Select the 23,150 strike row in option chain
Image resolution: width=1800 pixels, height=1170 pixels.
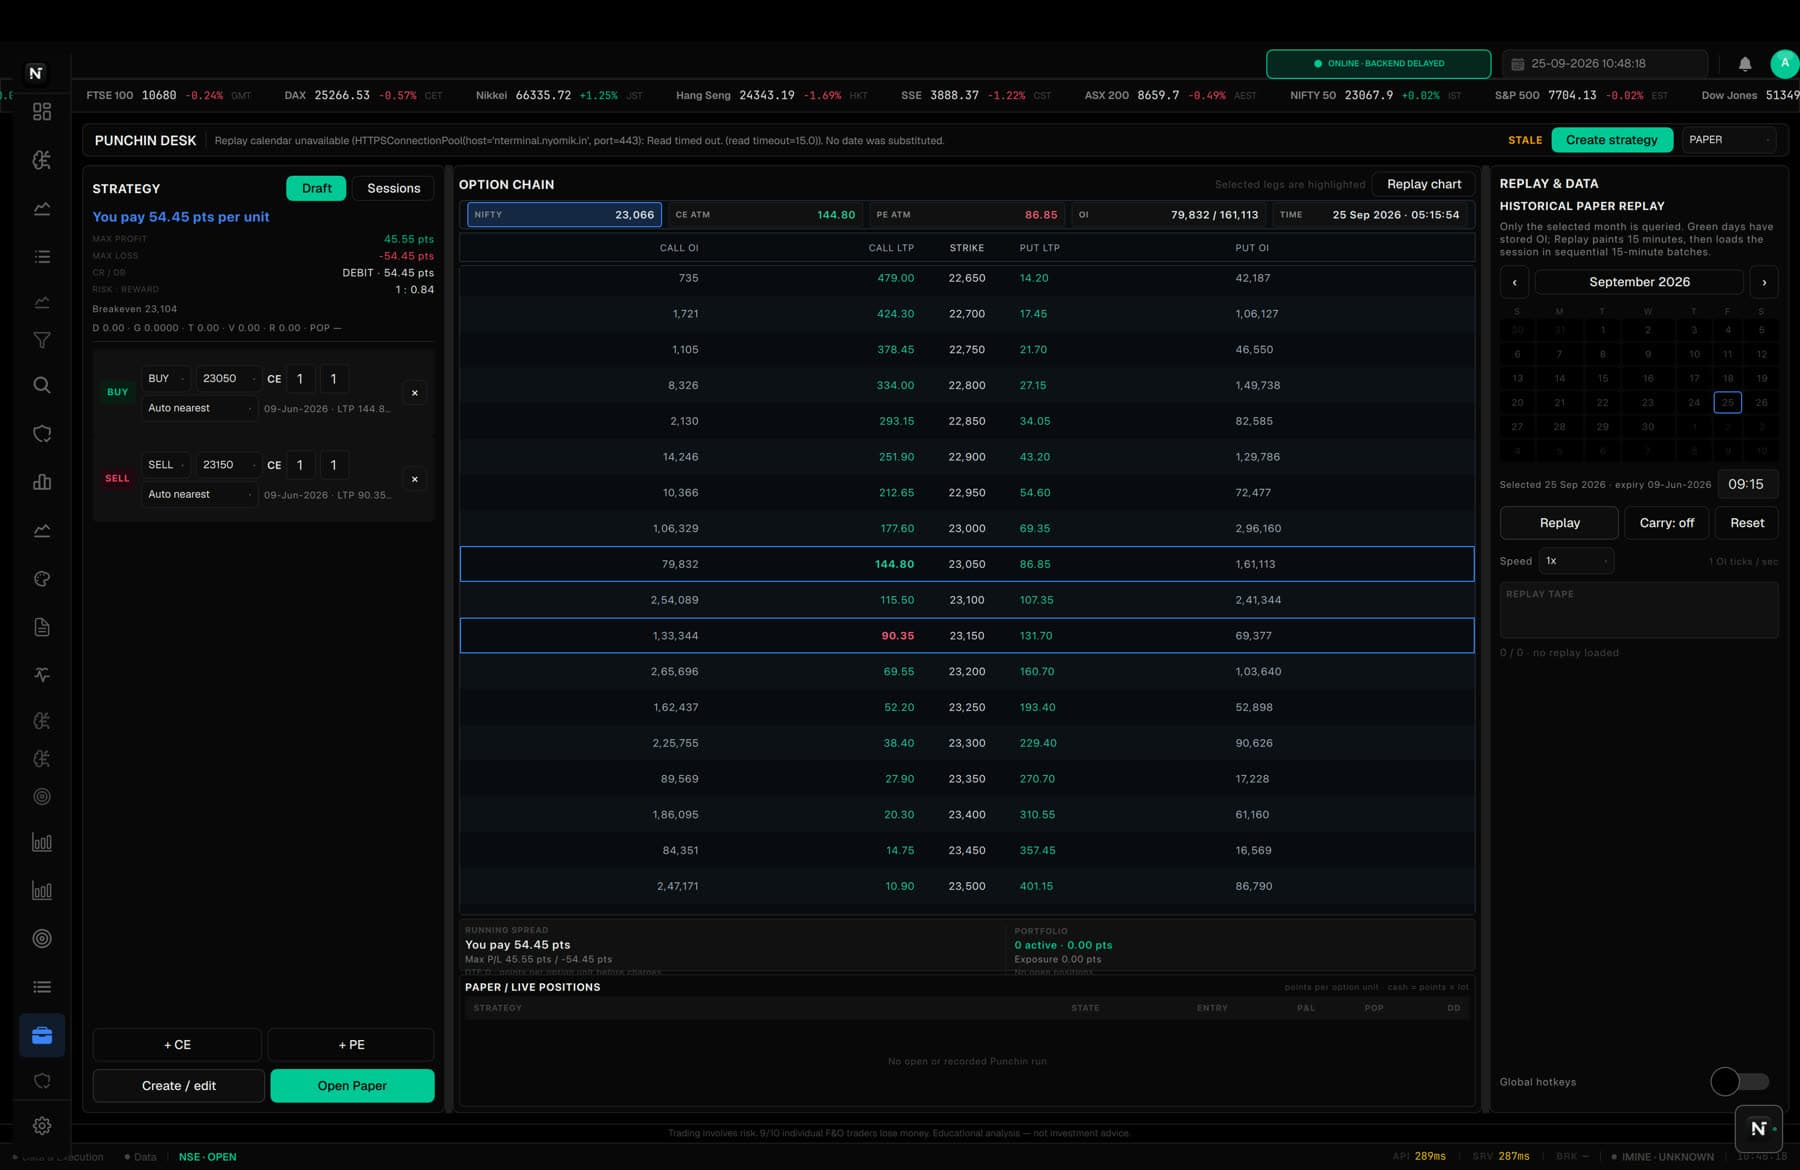coord(967,636)
